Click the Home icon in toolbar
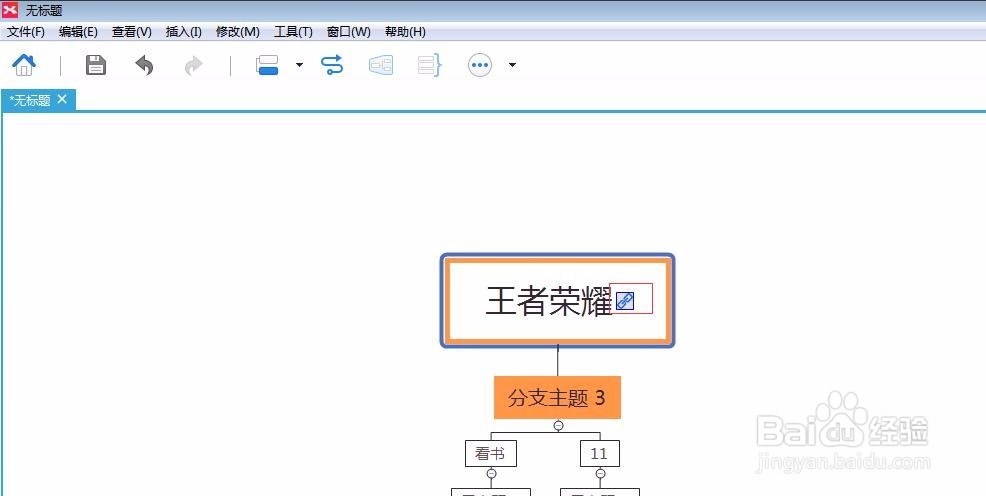Screen dimensions: 986x496 coord(24,65)
